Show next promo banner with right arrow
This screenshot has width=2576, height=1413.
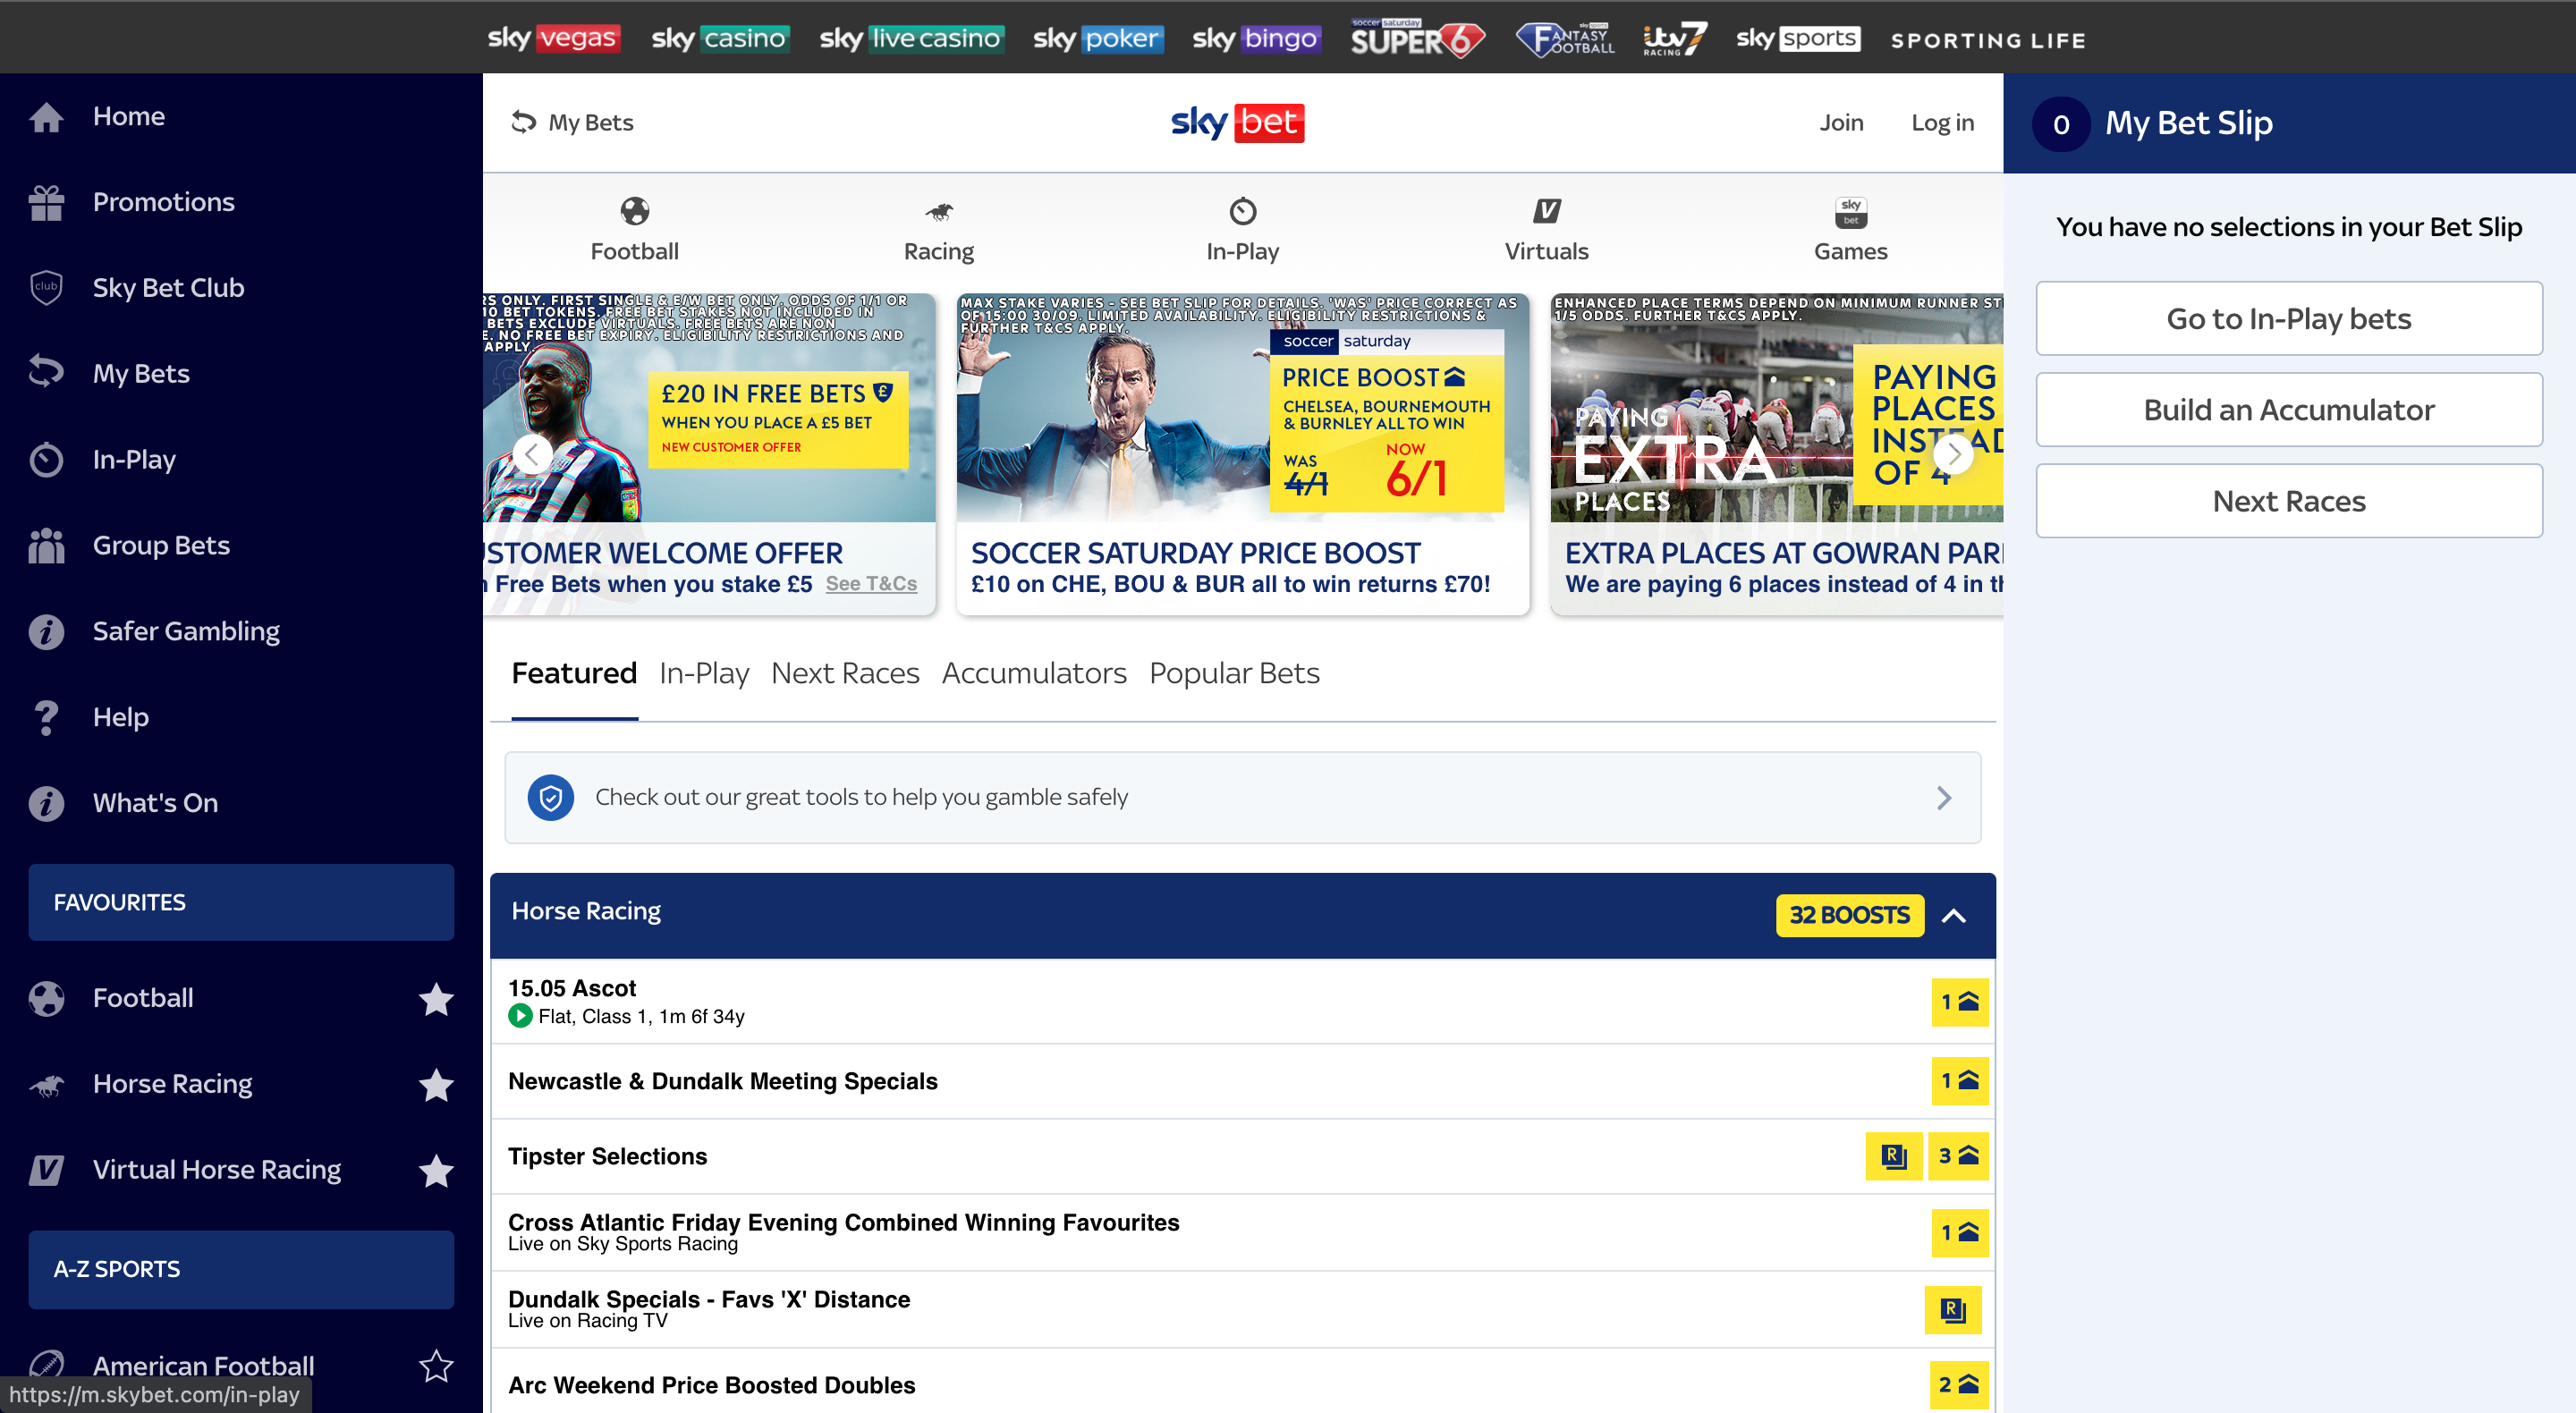click(1953, 455)
